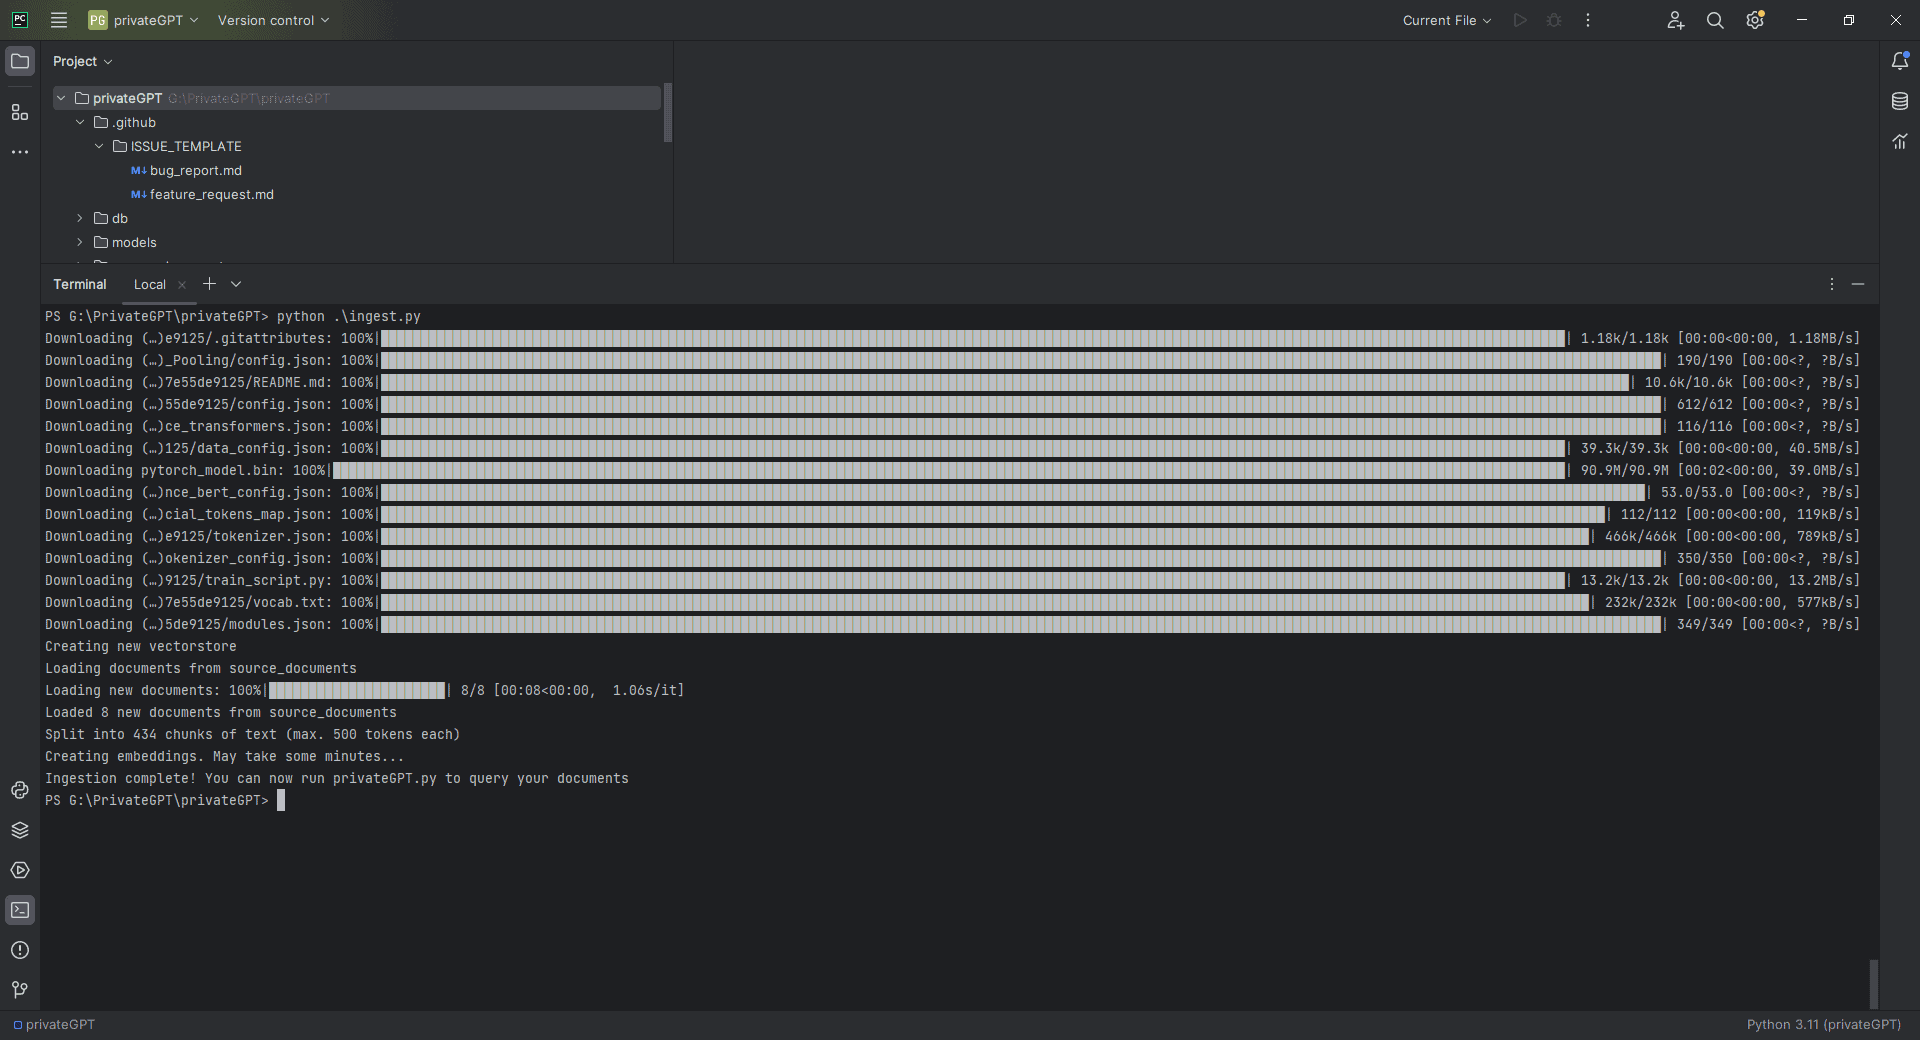The image size is (1920, 1040).
Task: Click the Terminal panel title label
Action: pyautogui.click(x=80, y=285)
